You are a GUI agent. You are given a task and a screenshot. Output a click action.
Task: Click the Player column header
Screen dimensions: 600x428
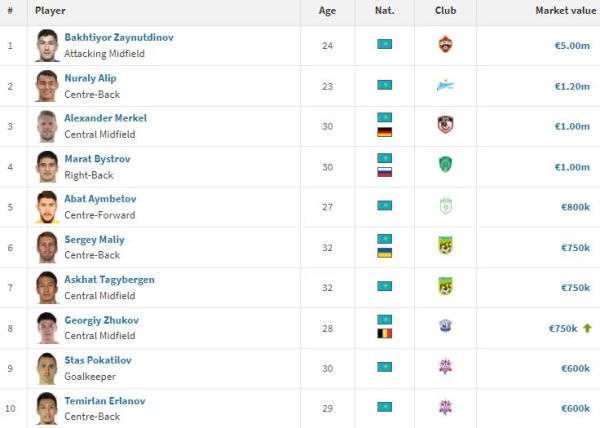pos(50,11)
